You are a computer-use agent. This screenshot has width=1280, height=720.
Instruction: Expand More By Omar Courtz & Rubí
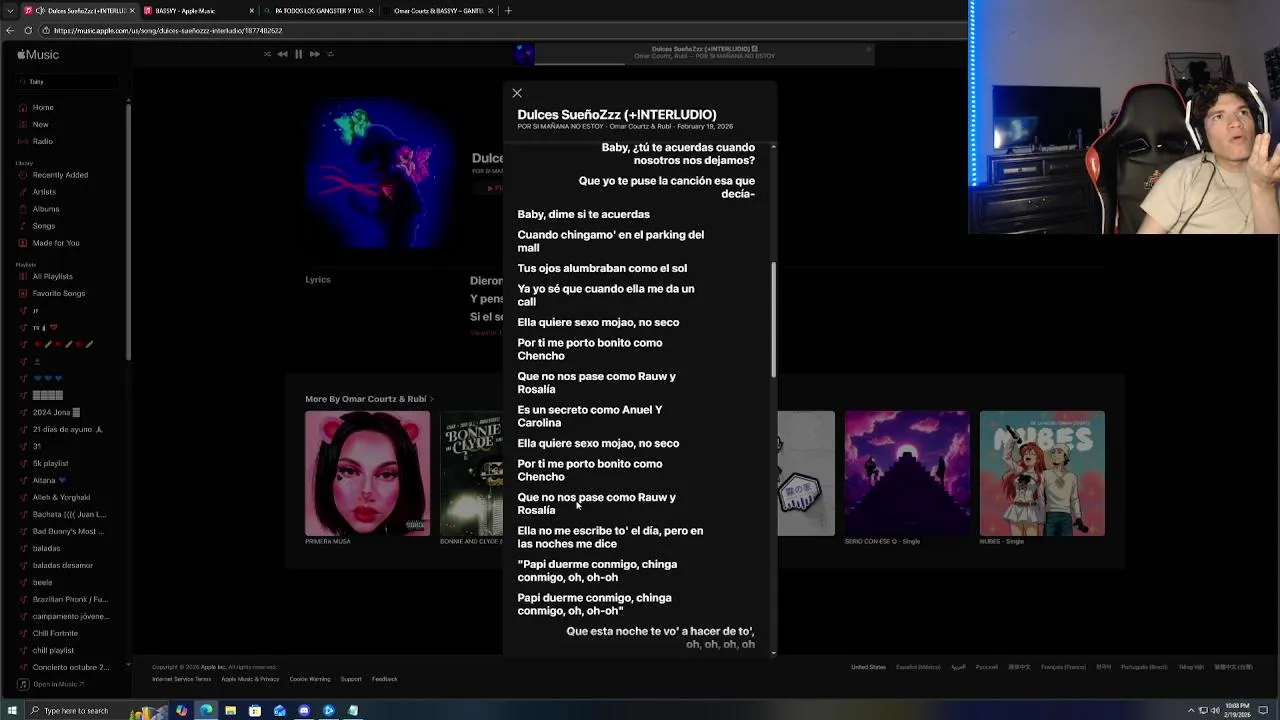(369, 399)
